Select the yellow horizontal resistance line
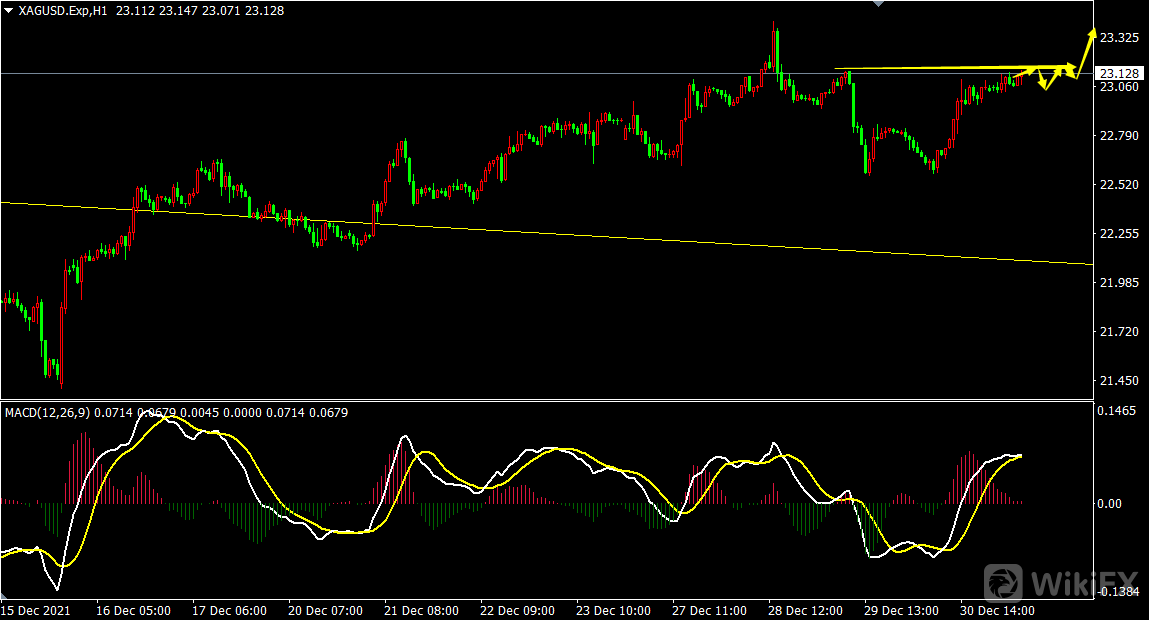This screenshot has width=1149, height=620. (940, 69)
